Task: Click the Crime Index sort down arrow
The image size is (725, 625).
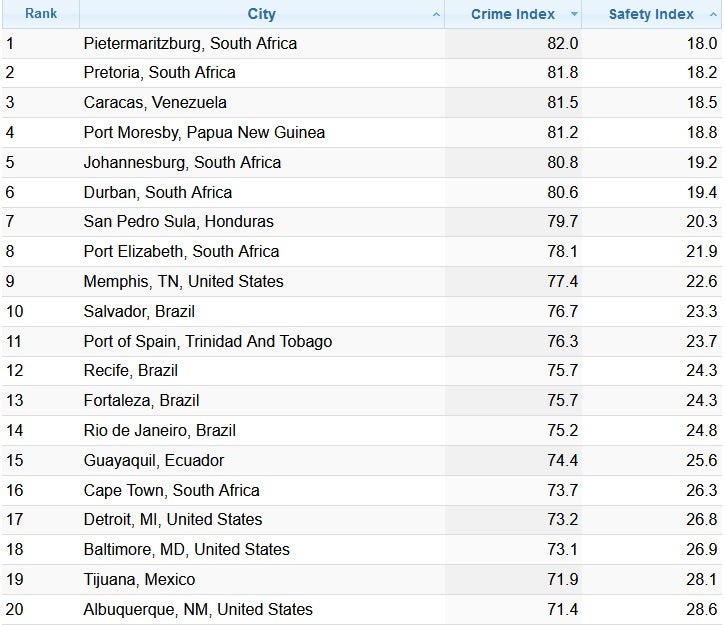Action: [574, 15]
